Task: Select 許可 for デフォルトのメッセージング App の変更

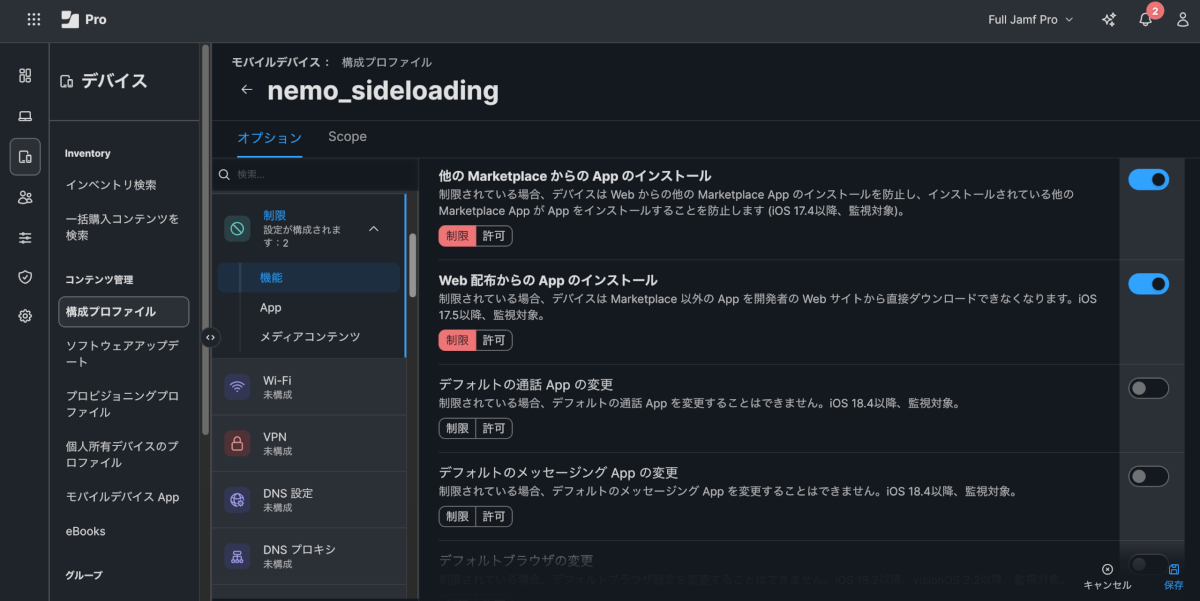Action: 494,516
